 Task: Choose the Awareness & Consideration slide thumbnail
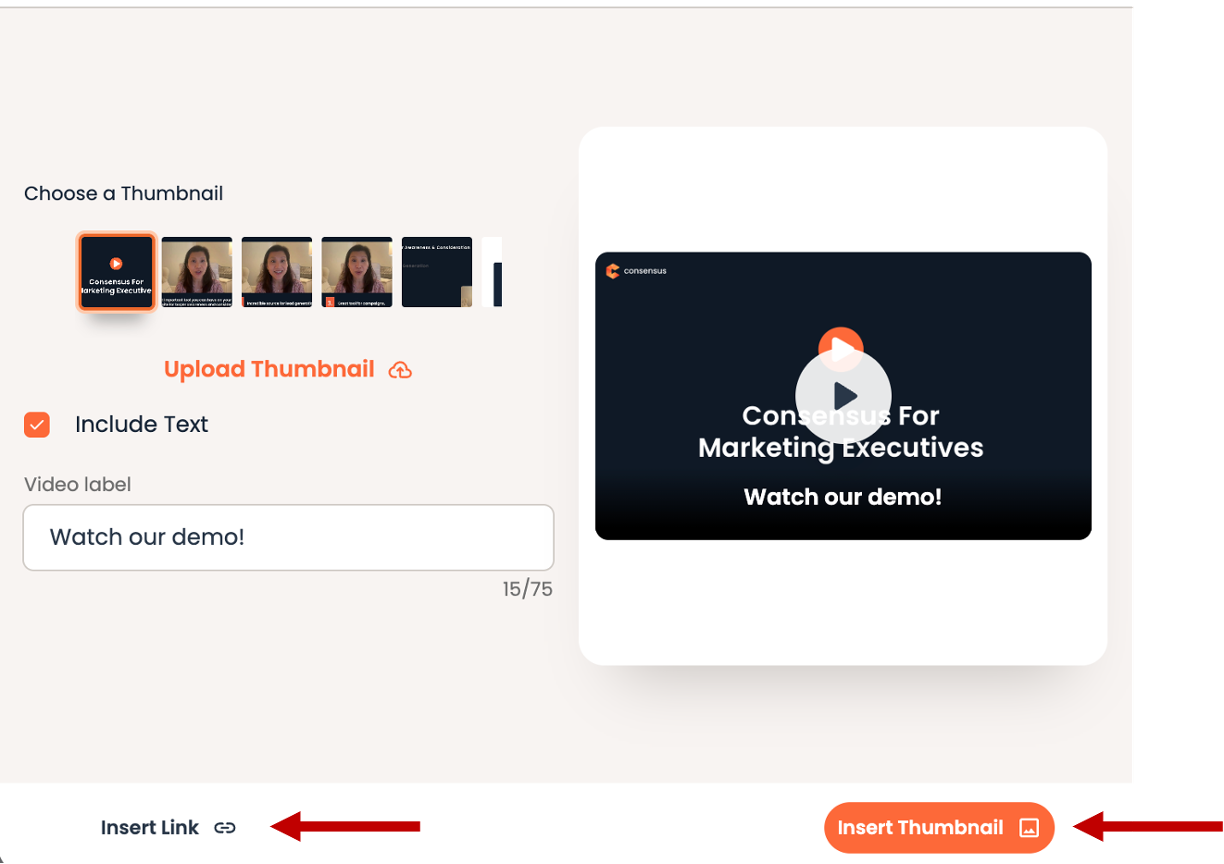tap(437, 272)
